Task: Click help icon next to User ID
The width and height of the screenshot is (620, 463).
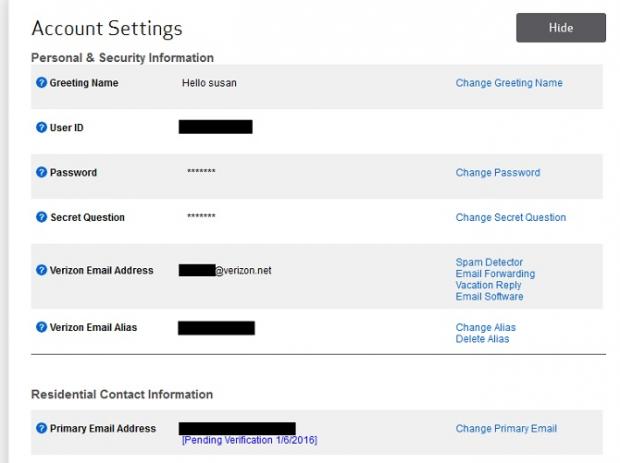Action: click(42, 128)
